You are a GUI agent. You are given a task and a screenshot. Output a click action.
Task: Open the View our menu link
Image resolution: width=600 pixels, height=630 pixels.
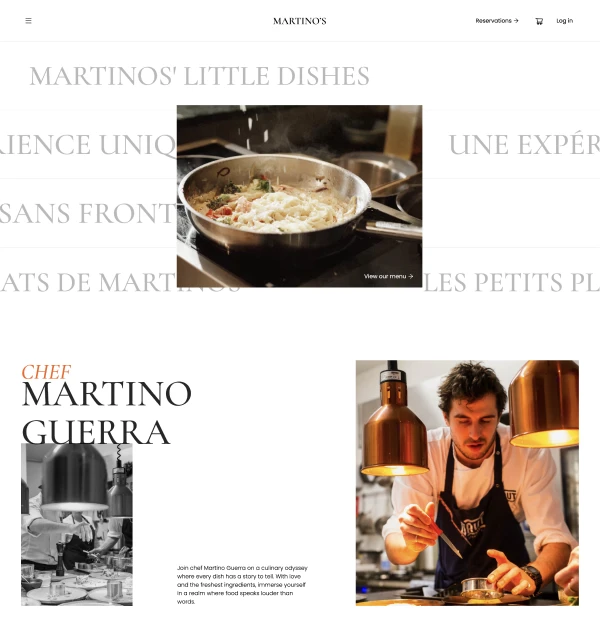[389, 276]
